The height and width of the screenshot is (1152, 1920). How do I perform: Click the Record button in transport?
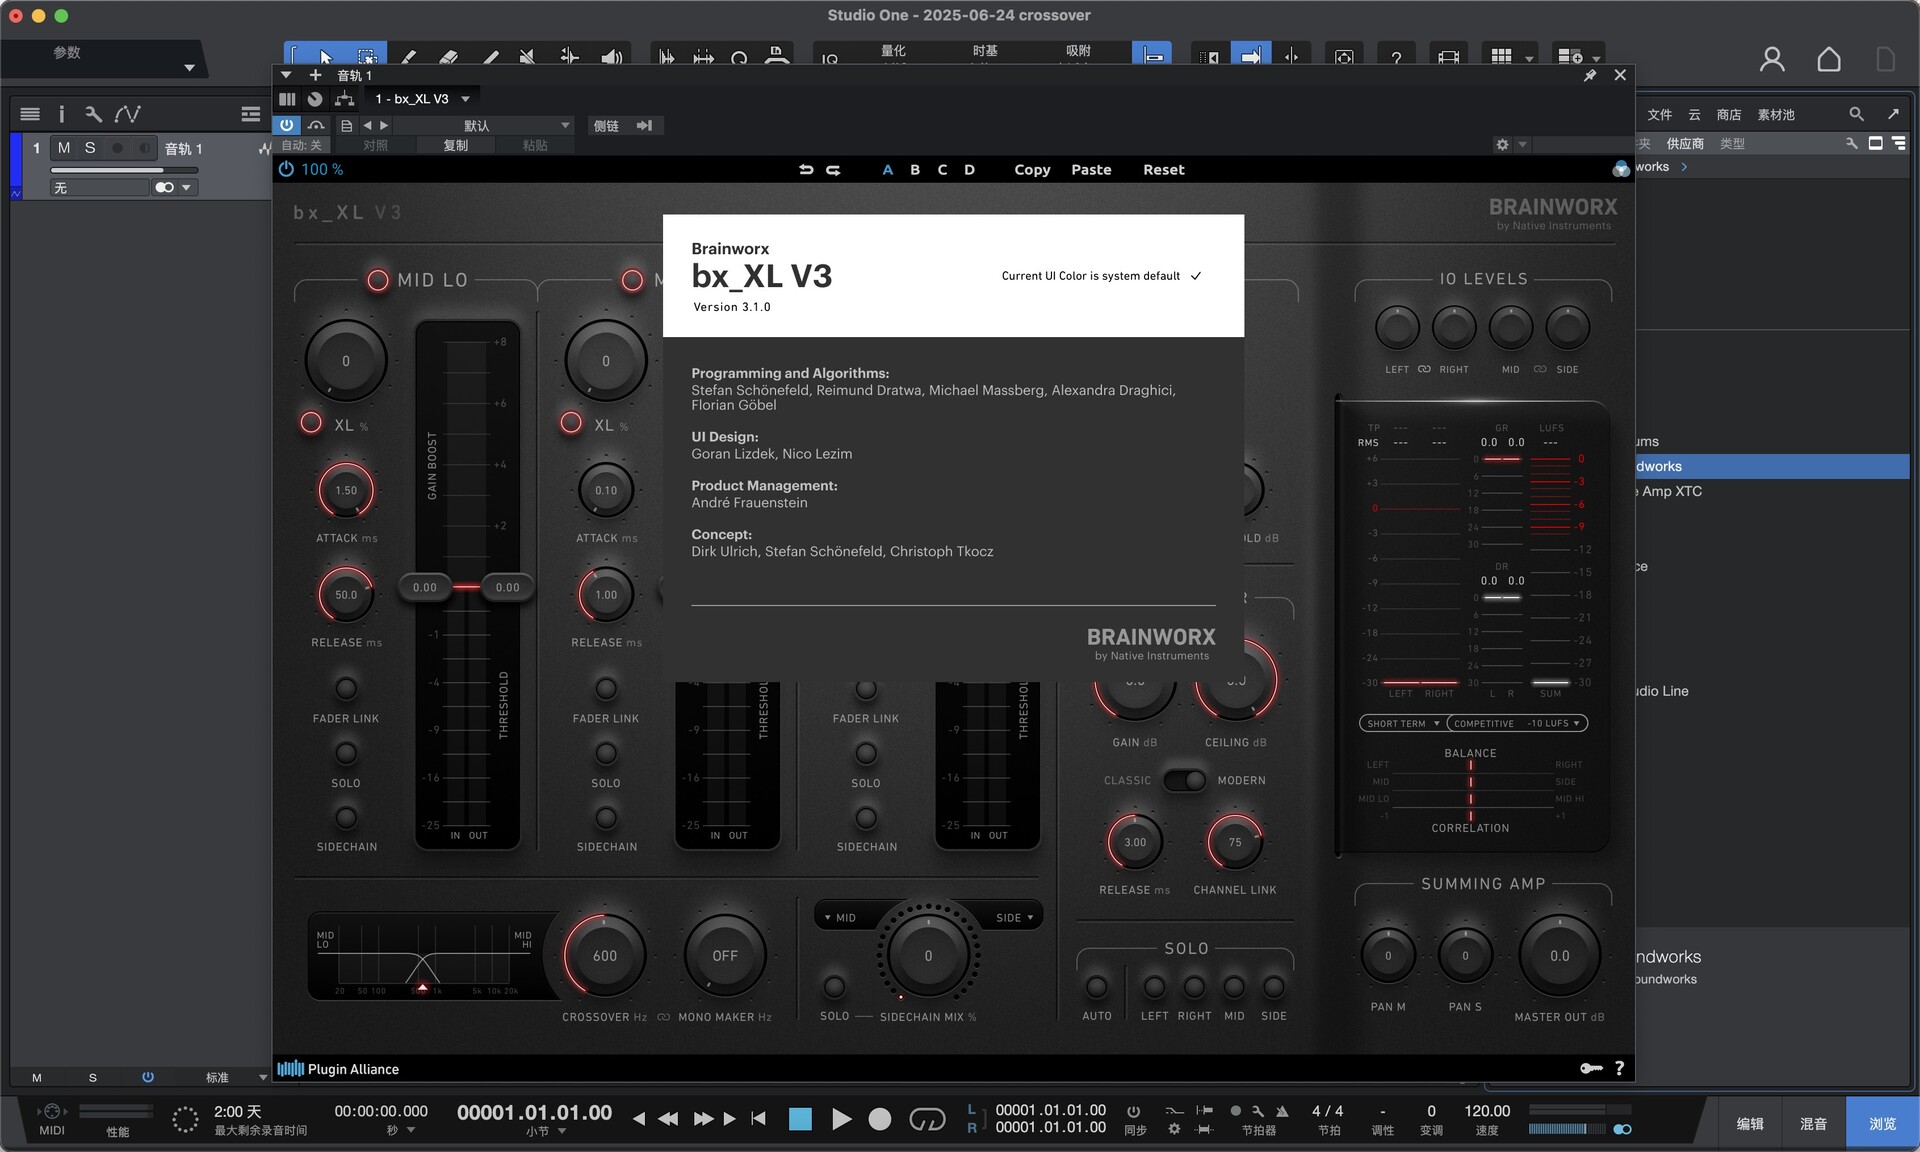click(x=880, y=1119)
